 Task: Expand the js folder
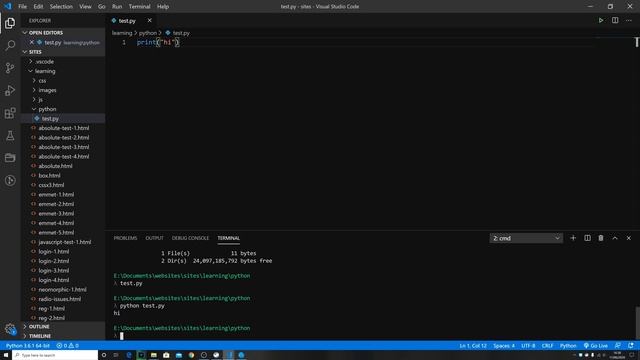(63, 100)
